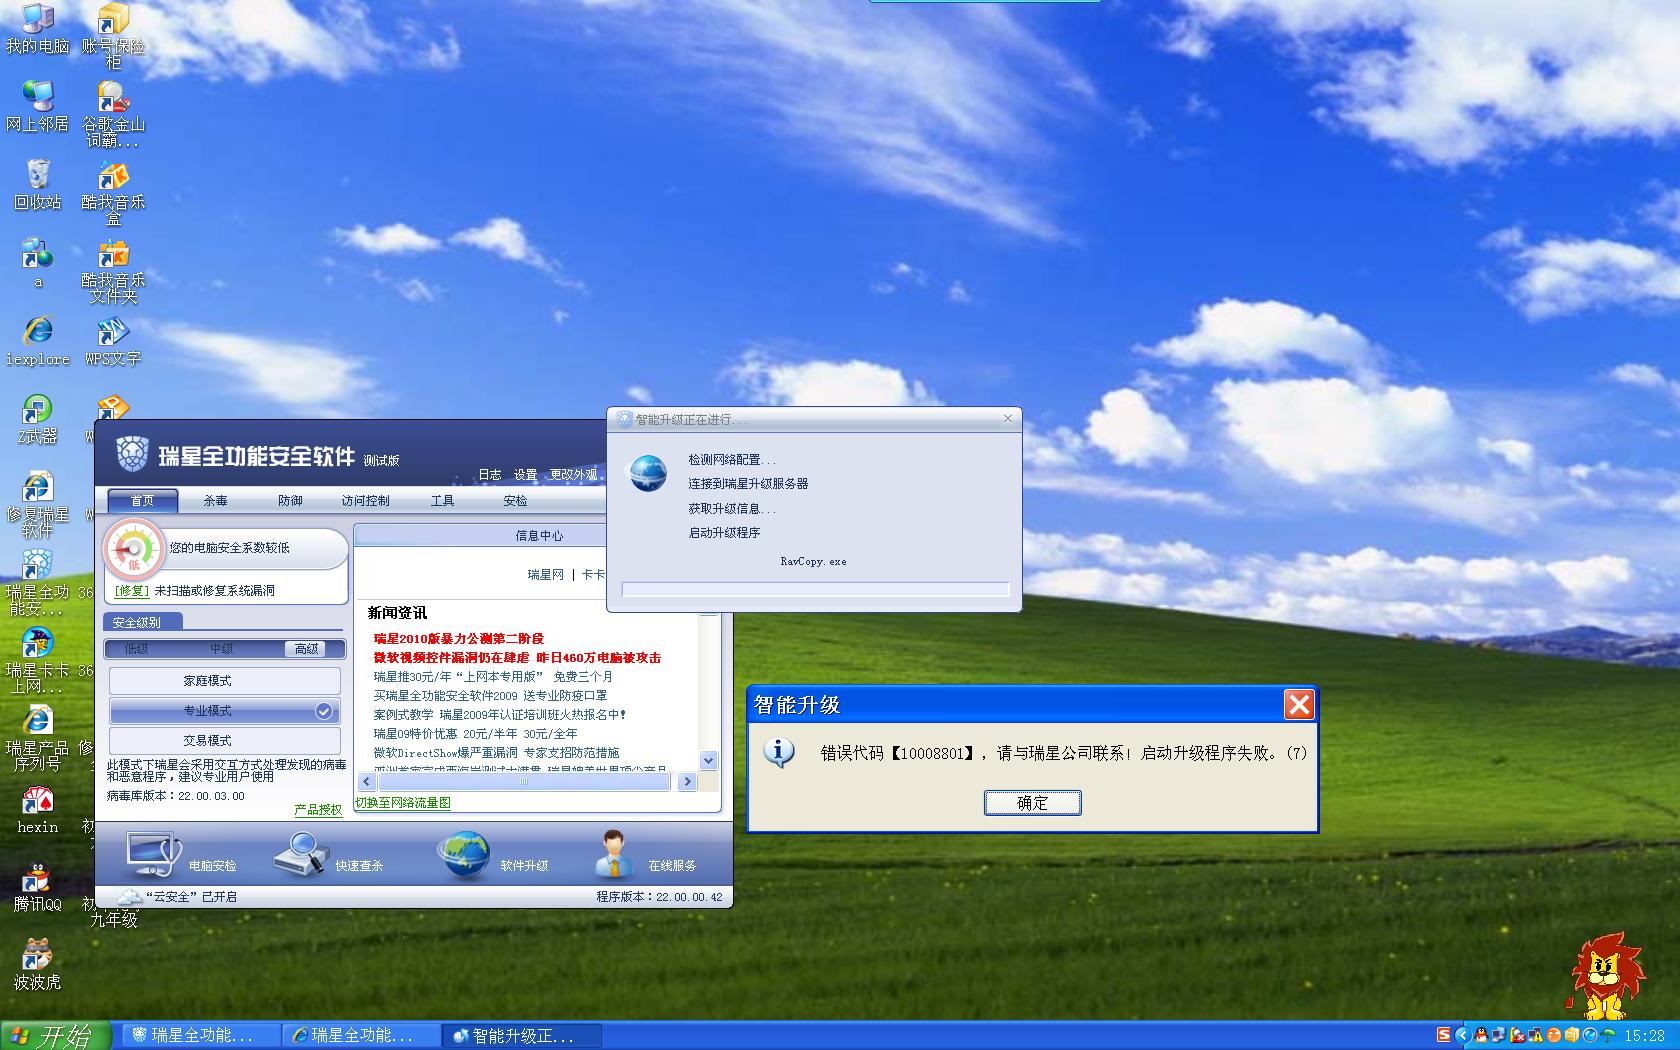Open 网上邻居 desktop icon
The height and width of the screenshot is (1050, 1680).
(x=37, y=107)
